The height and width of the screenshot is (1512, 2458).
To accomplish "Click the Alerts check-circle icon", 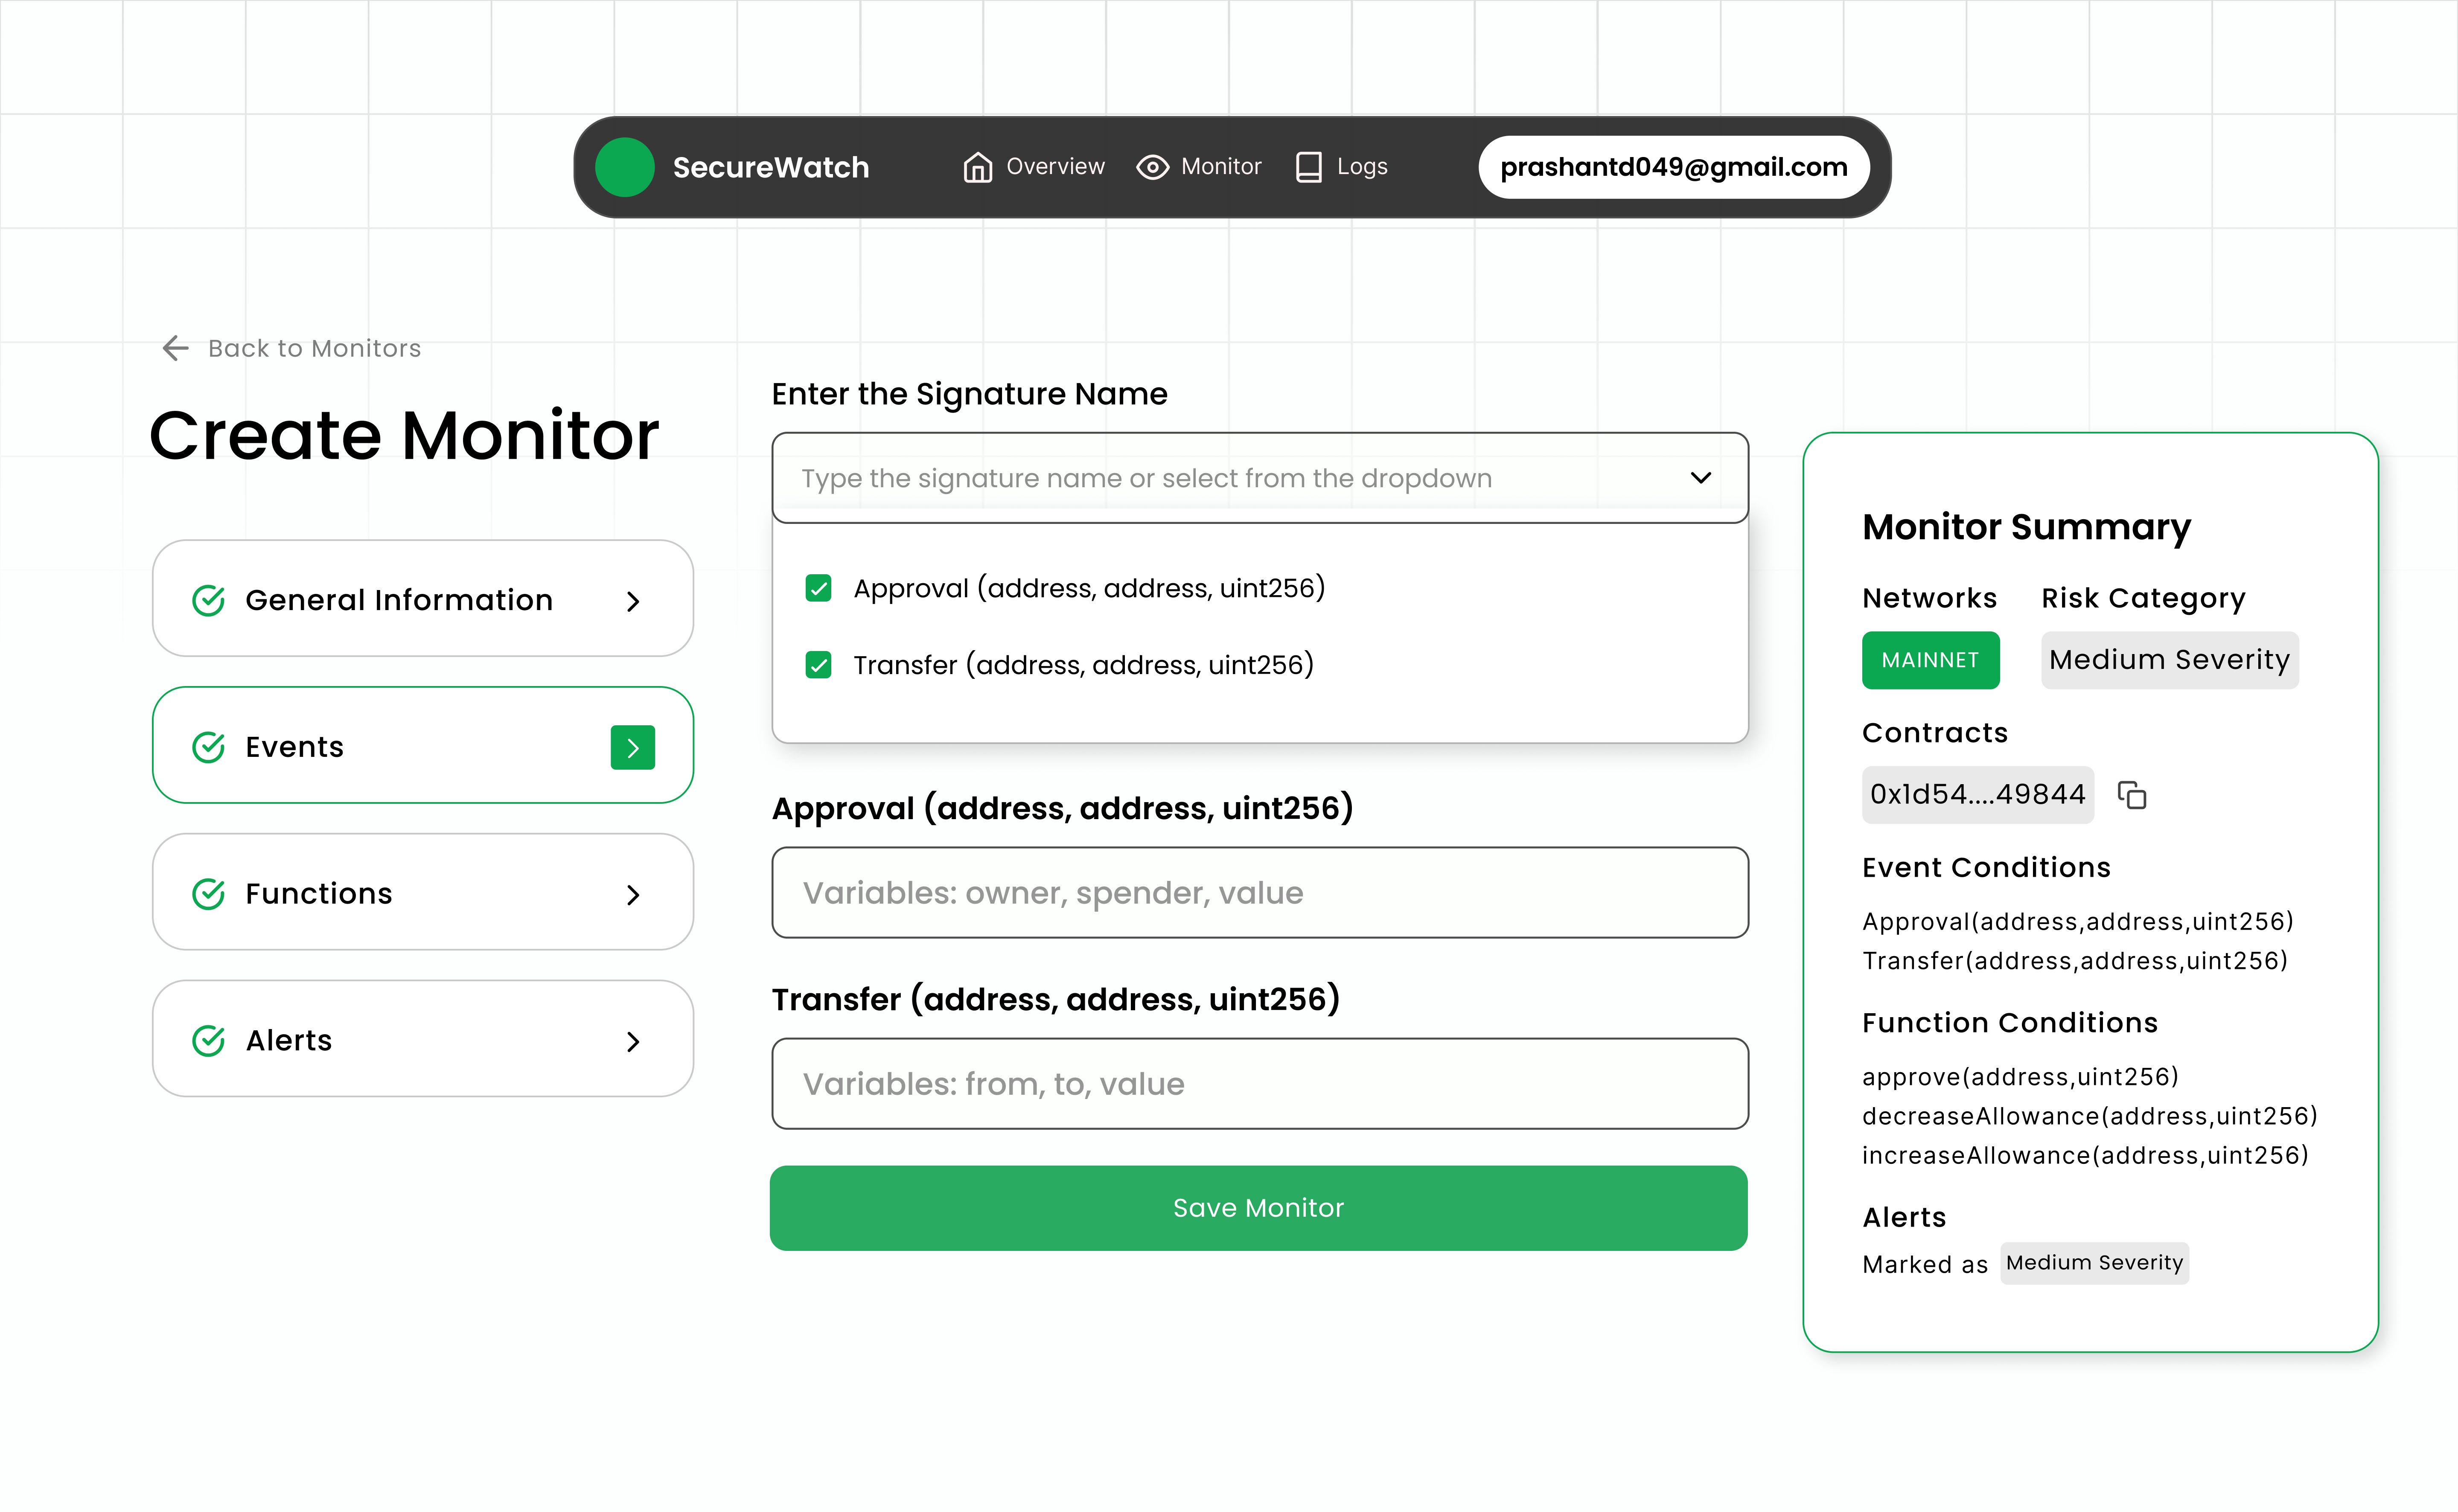I will [x=208, y=1040].
